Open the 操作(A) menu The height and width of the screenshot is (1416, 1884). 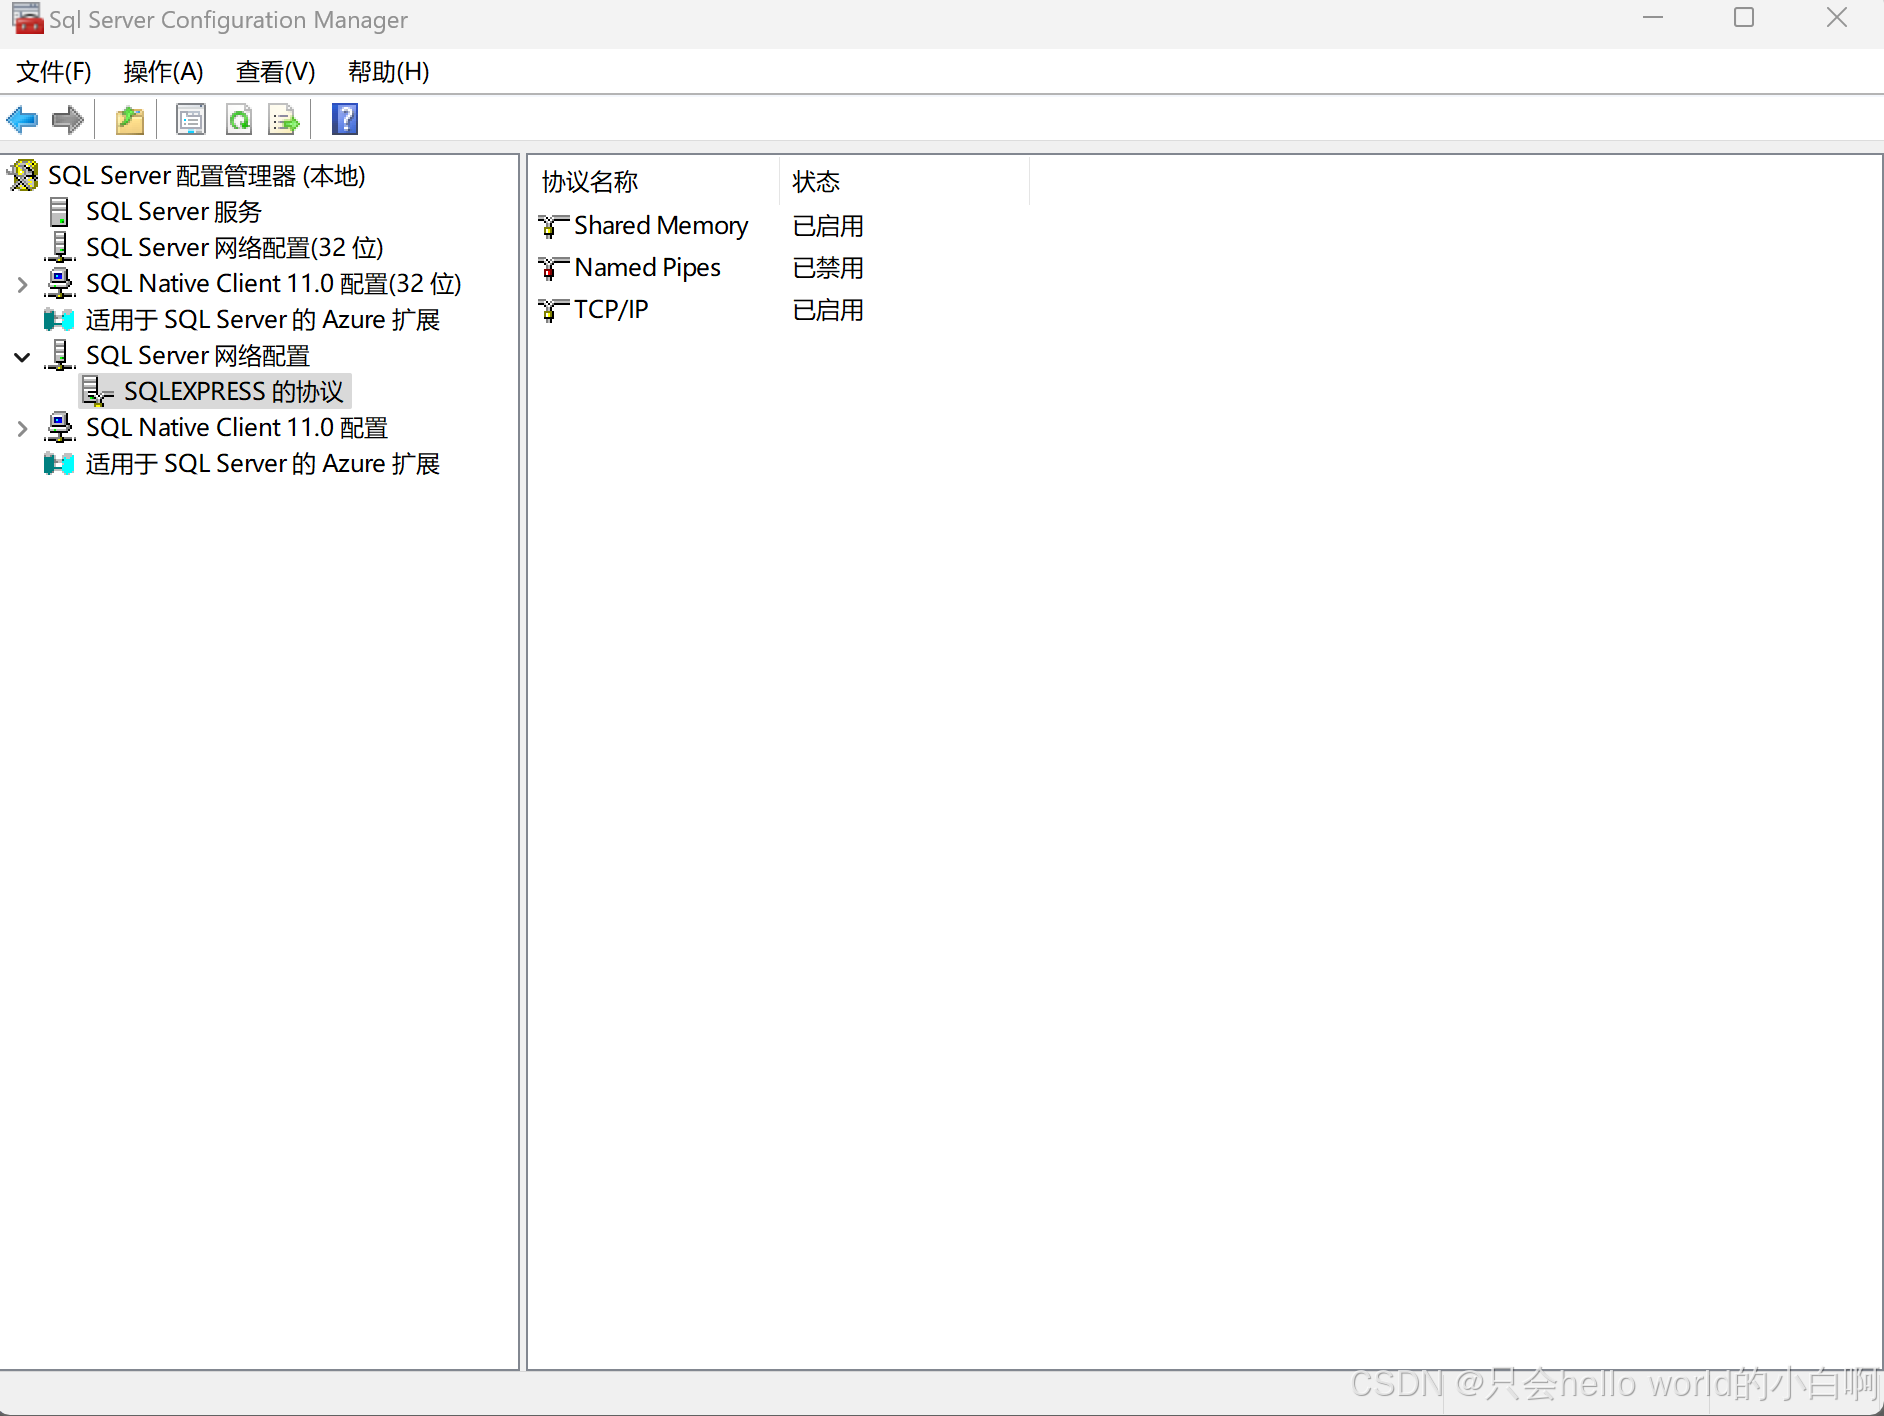164,72
